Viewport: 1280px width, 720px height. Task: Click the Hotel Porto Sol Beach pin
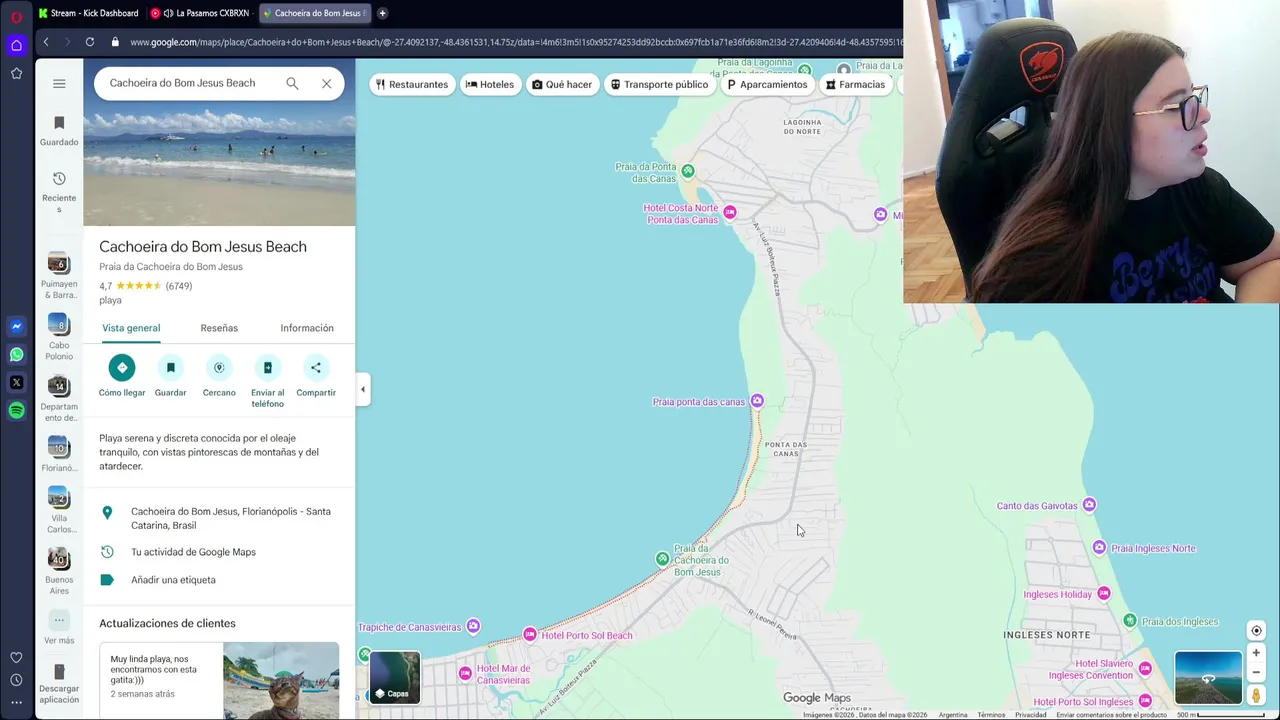530,635
